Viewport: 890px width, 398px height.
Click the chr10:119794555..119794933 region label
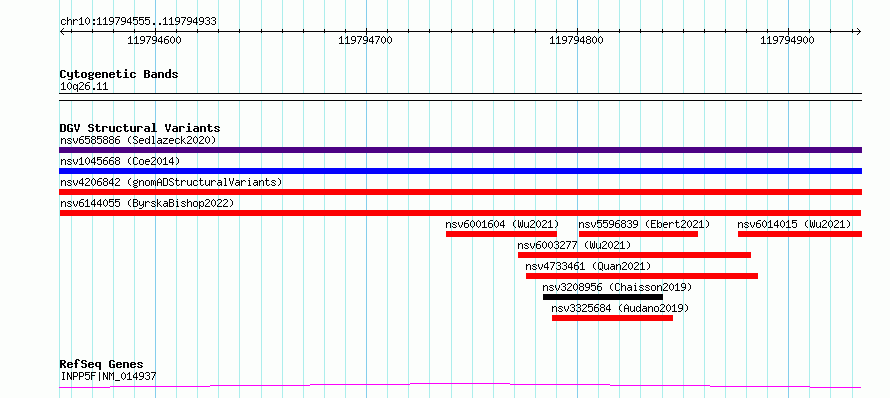coord(138,22)
